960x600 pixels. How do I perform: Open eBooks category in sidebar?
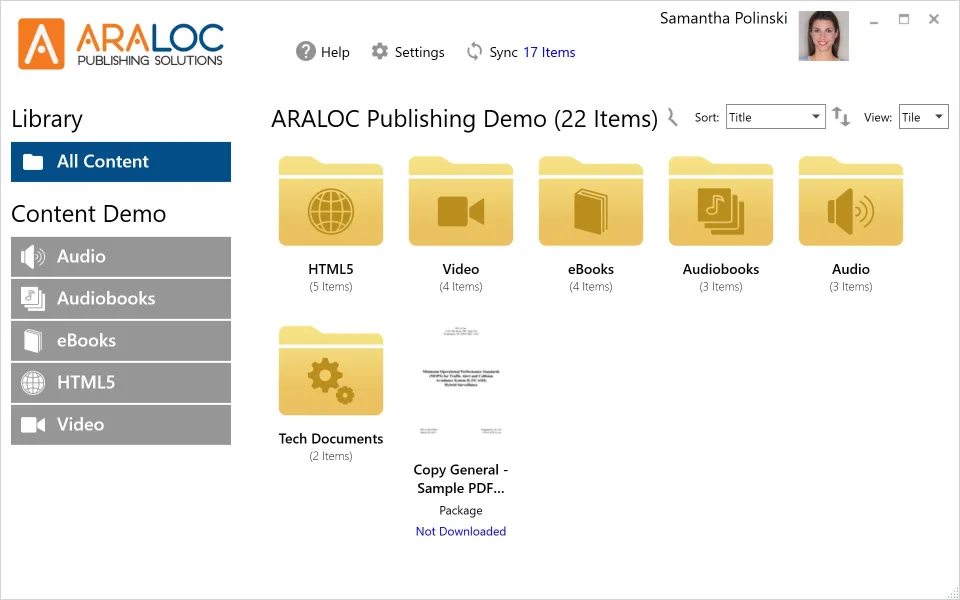(x=121, y=340)
